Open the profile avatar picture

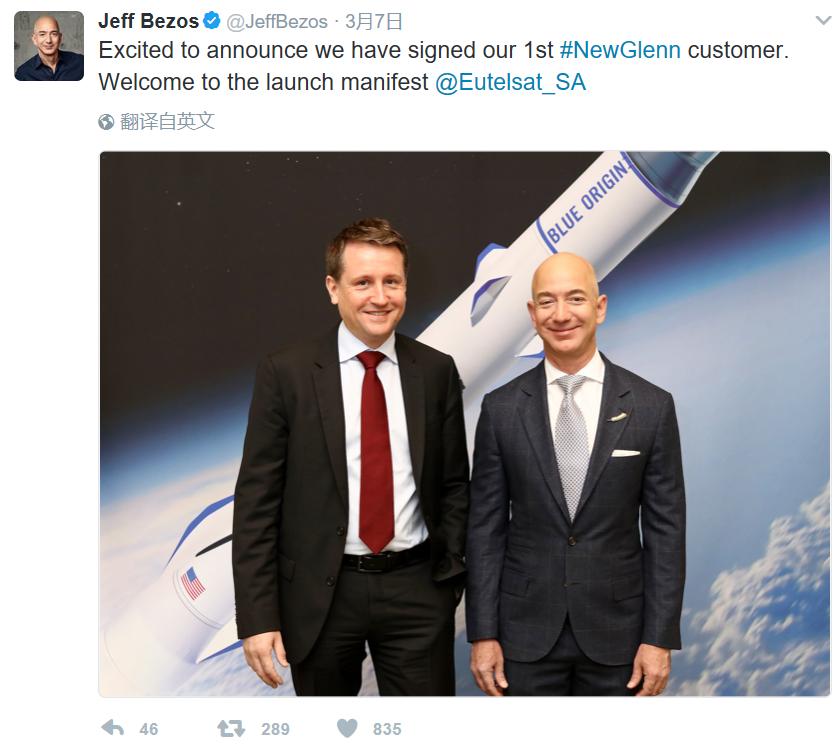pyautogui.click(x=49, y=46)
